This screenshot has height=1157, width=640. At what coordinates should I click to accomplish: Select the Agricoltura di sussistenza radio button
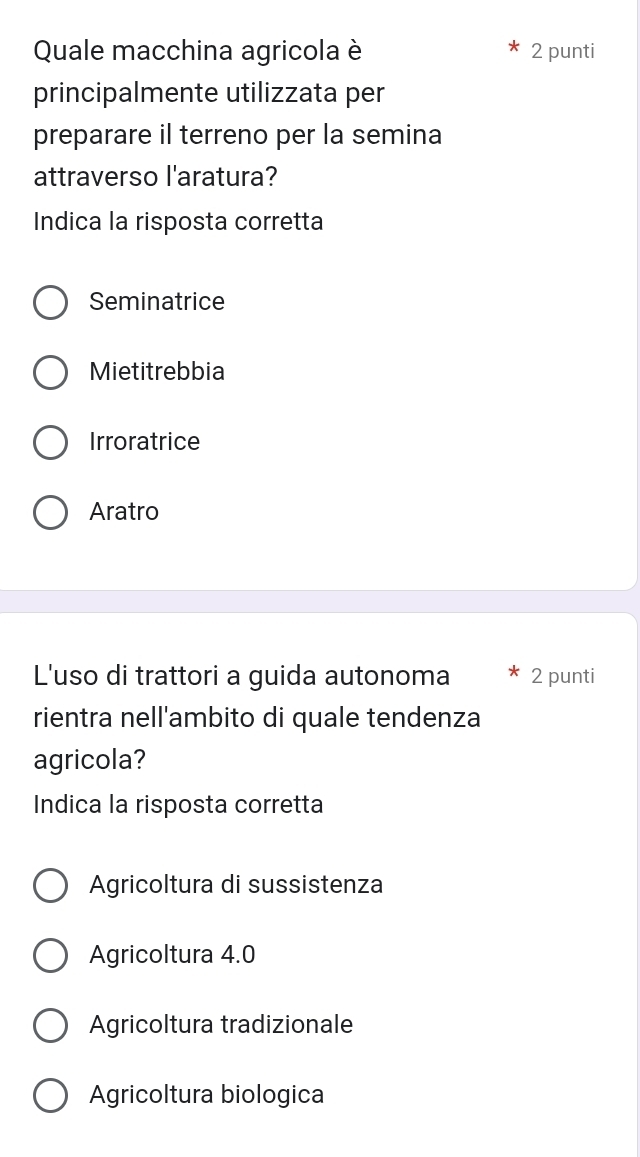(51, 885)
